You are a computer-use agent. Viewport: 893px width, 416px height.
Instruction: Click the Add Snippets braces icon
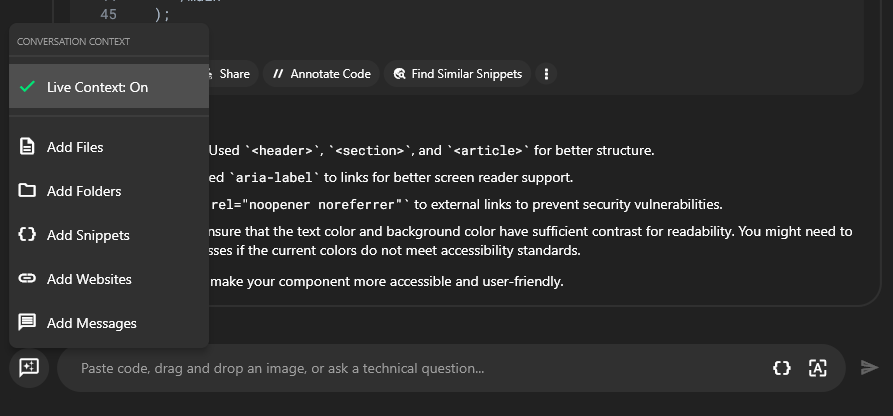pyautogui.click(x=27, y=234)
